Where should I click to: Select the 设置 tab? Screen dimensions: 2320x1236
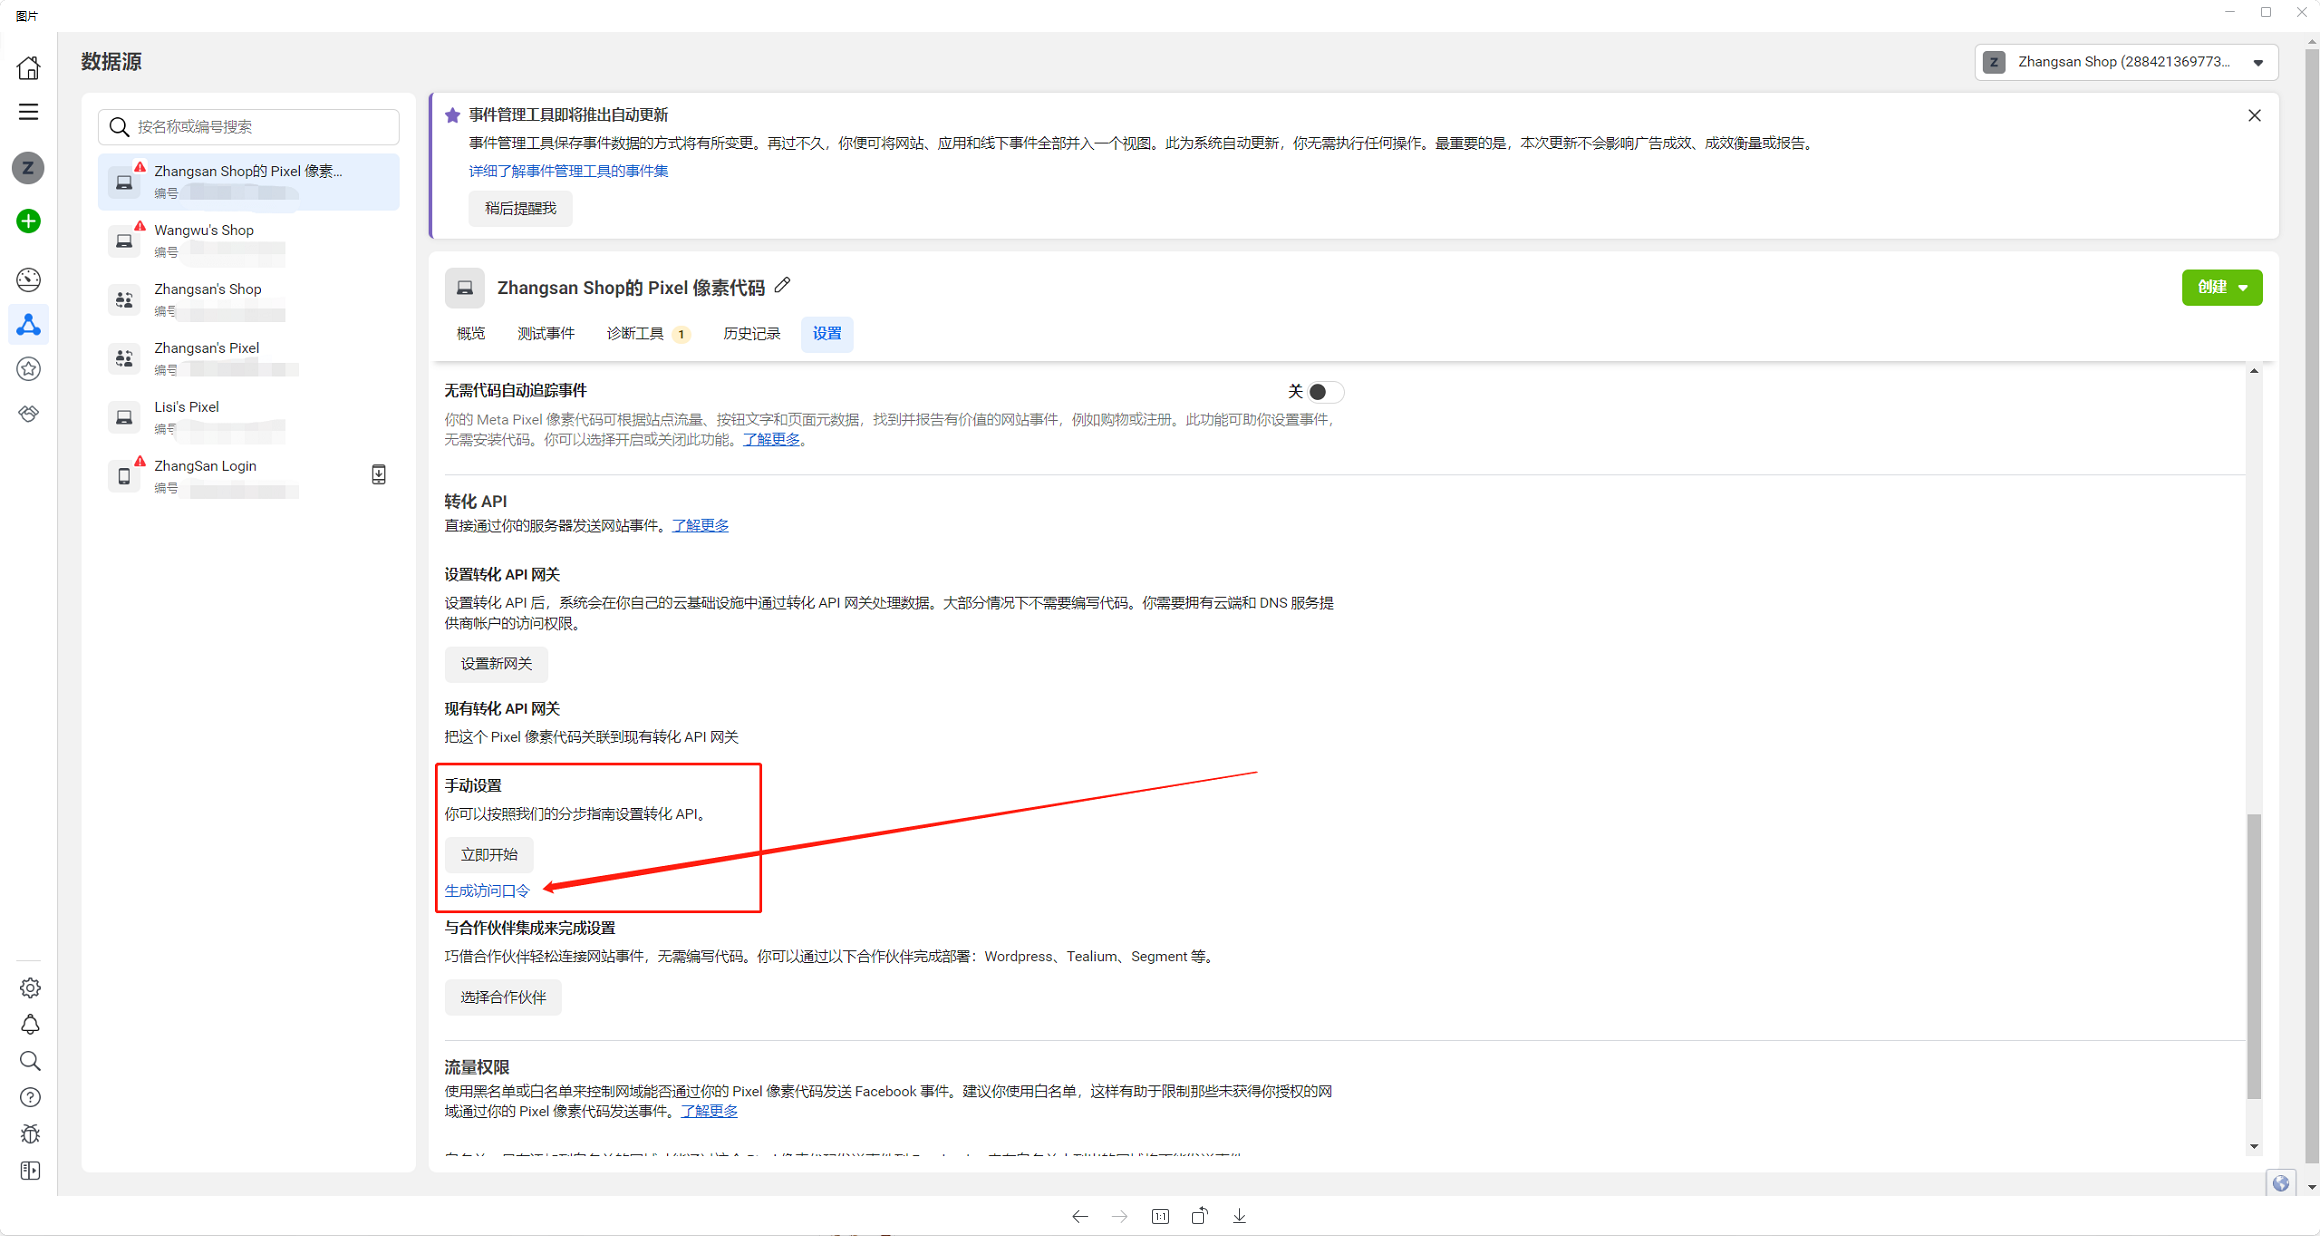827,334
